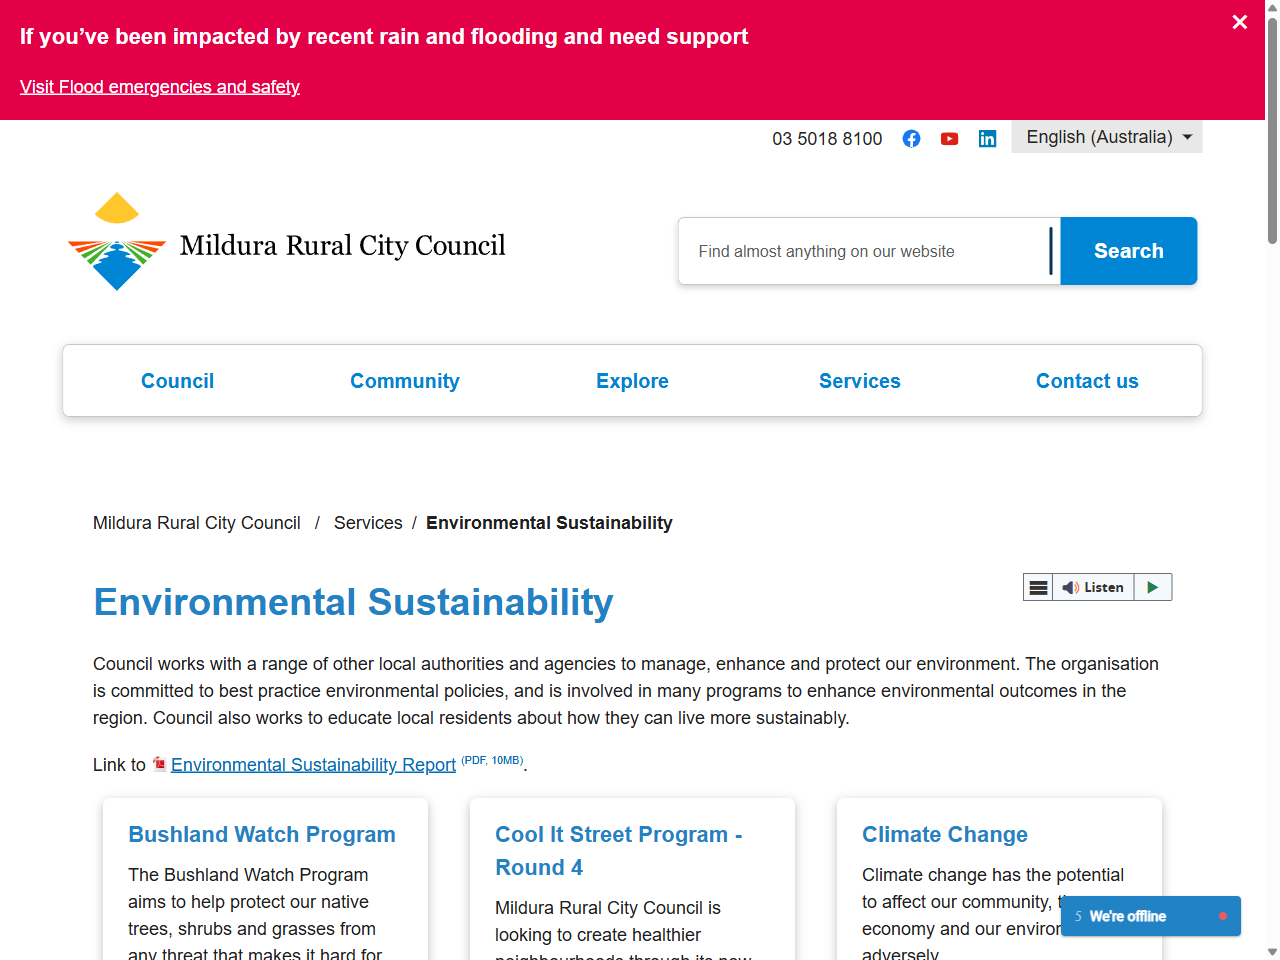
Task: Click the page vertical scrollbar thumb
Action: (1272, 130)
